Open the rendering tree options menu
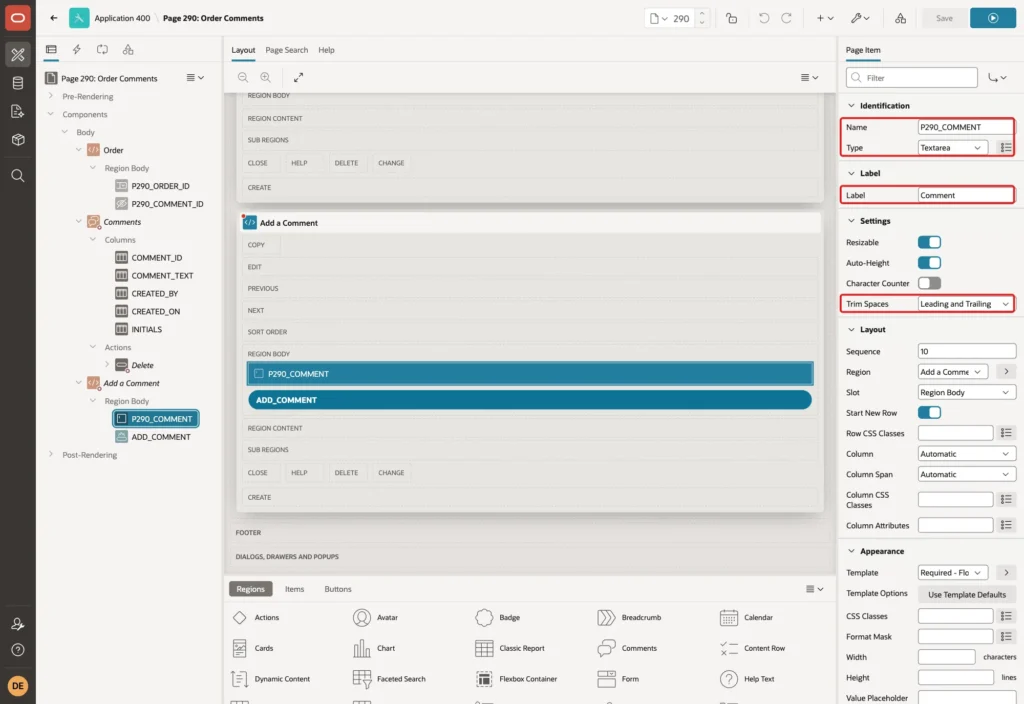Viewport: 1024px width, 704px height. pos(195,78)
